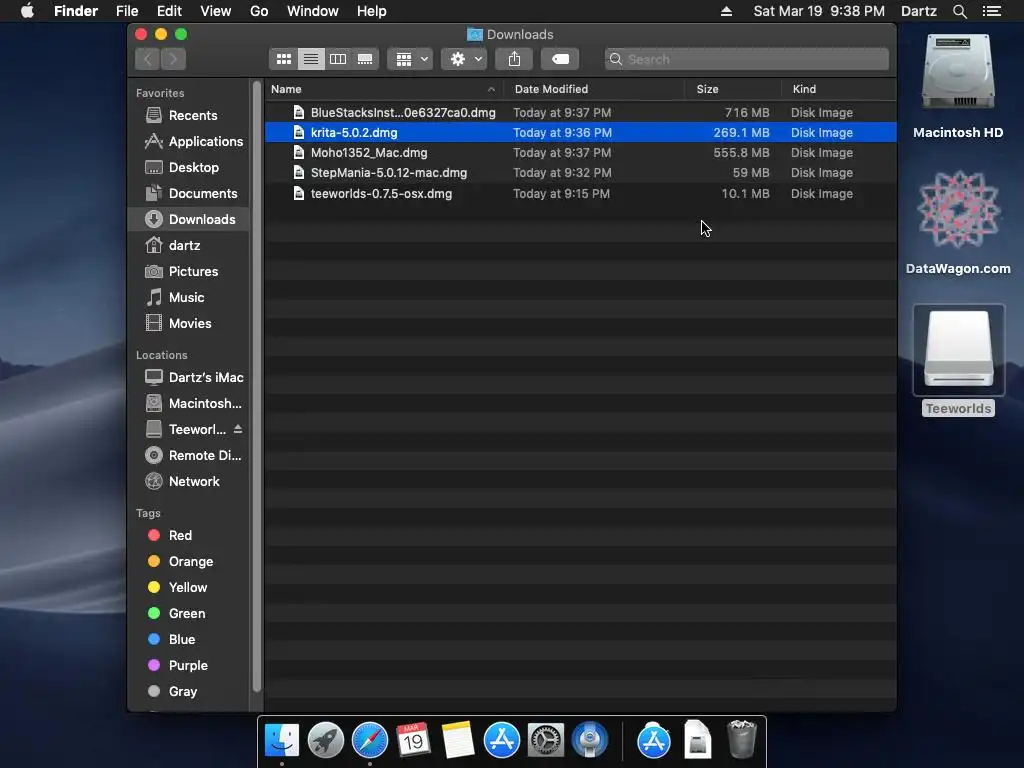Viewport: 1024px width, 768px height.
Task: Open Safari from the Dock
Action: [370, 740]
